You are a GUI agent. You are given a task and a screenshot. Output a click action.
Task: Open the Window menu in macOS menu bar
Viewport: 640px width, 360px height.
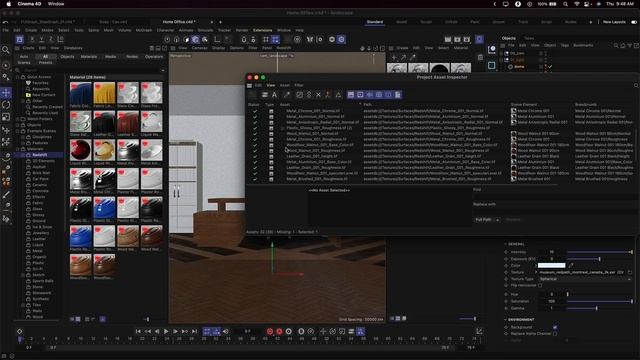click(56, 4)
